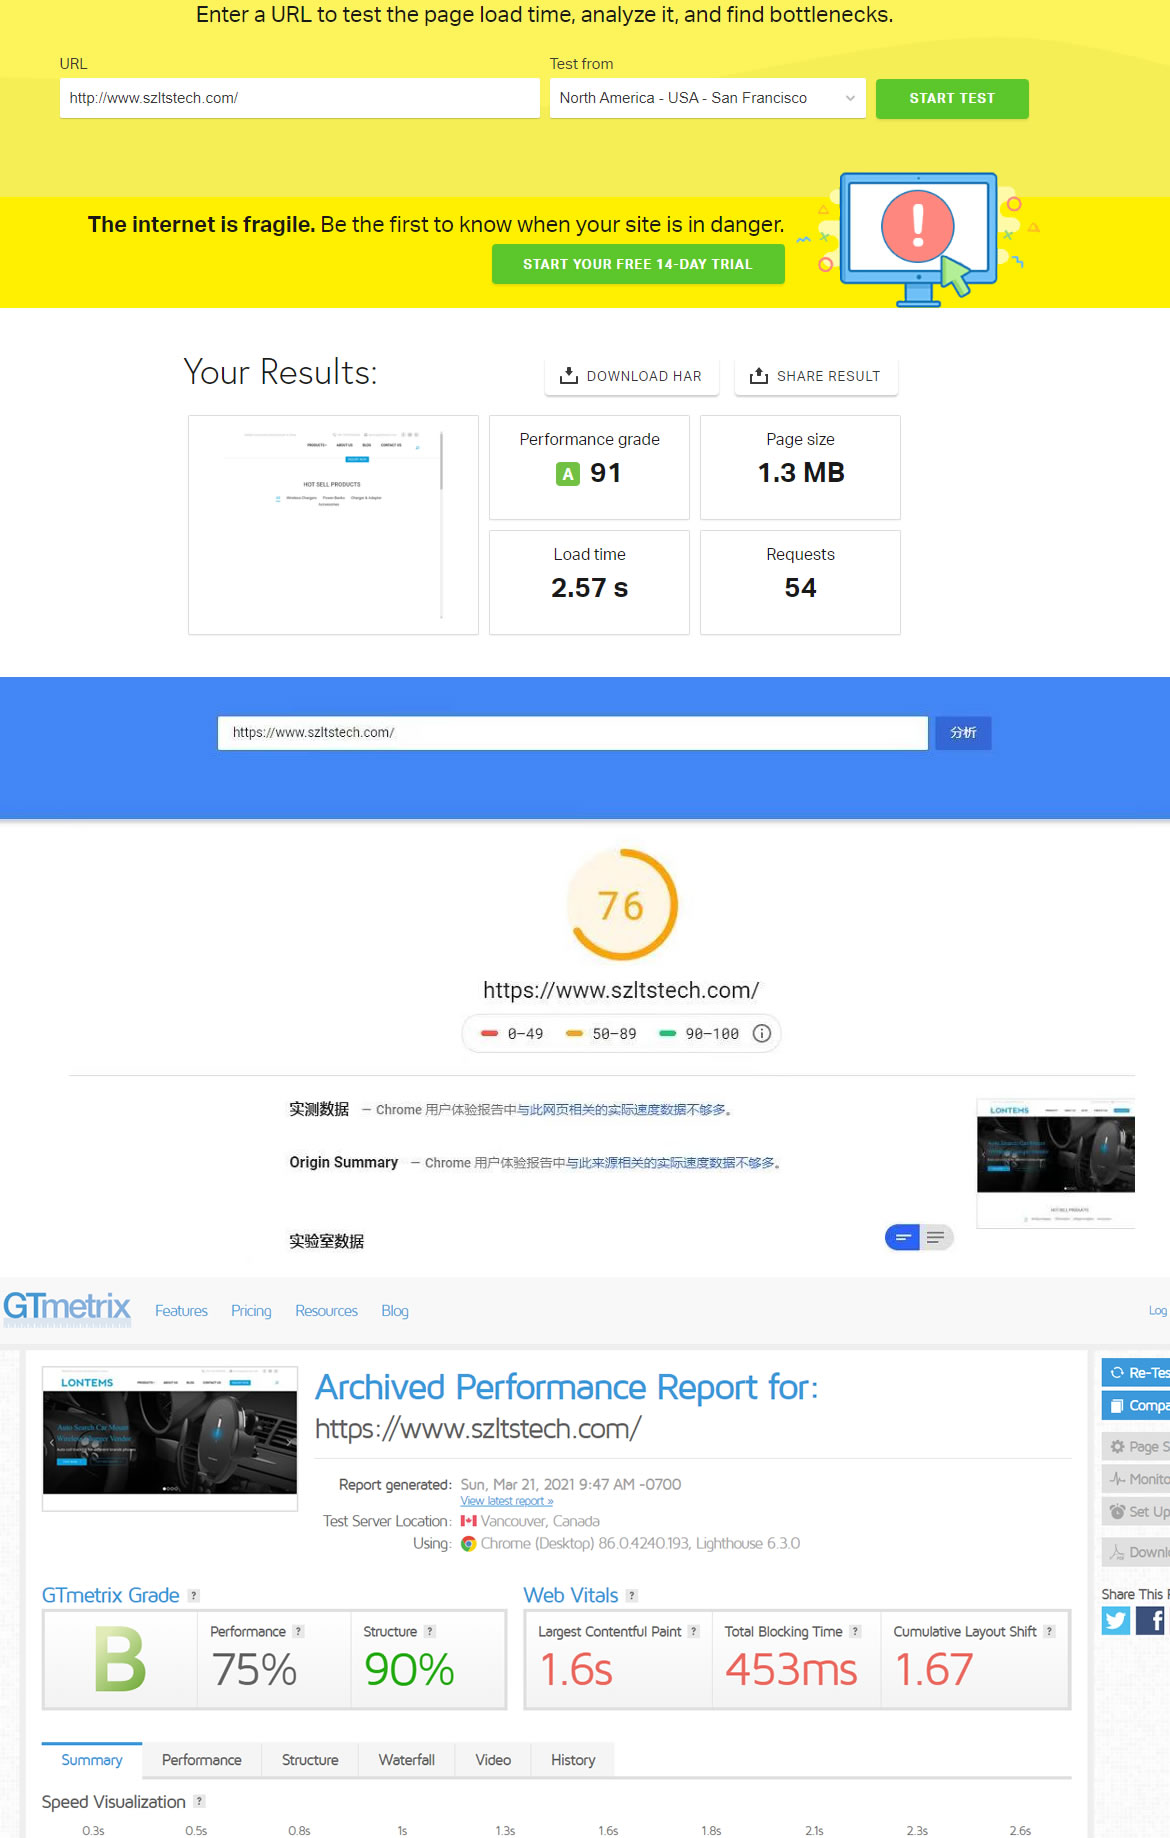
Task: Click the green A grade badge
Action: [568, 474]
